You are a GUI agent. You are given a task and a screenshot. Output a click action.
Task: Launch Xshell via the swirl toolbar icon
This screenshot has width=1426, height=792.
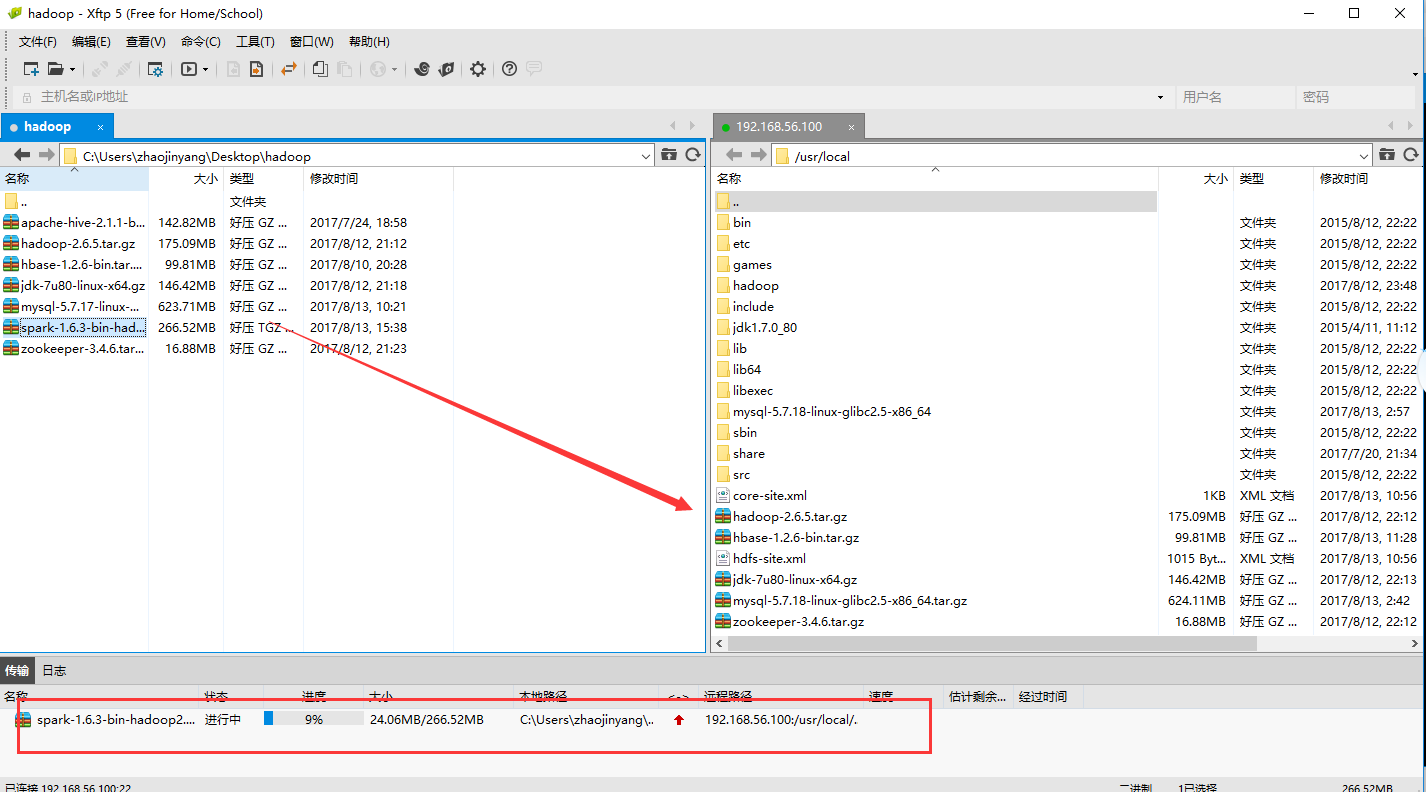click(x=422, y=69)
